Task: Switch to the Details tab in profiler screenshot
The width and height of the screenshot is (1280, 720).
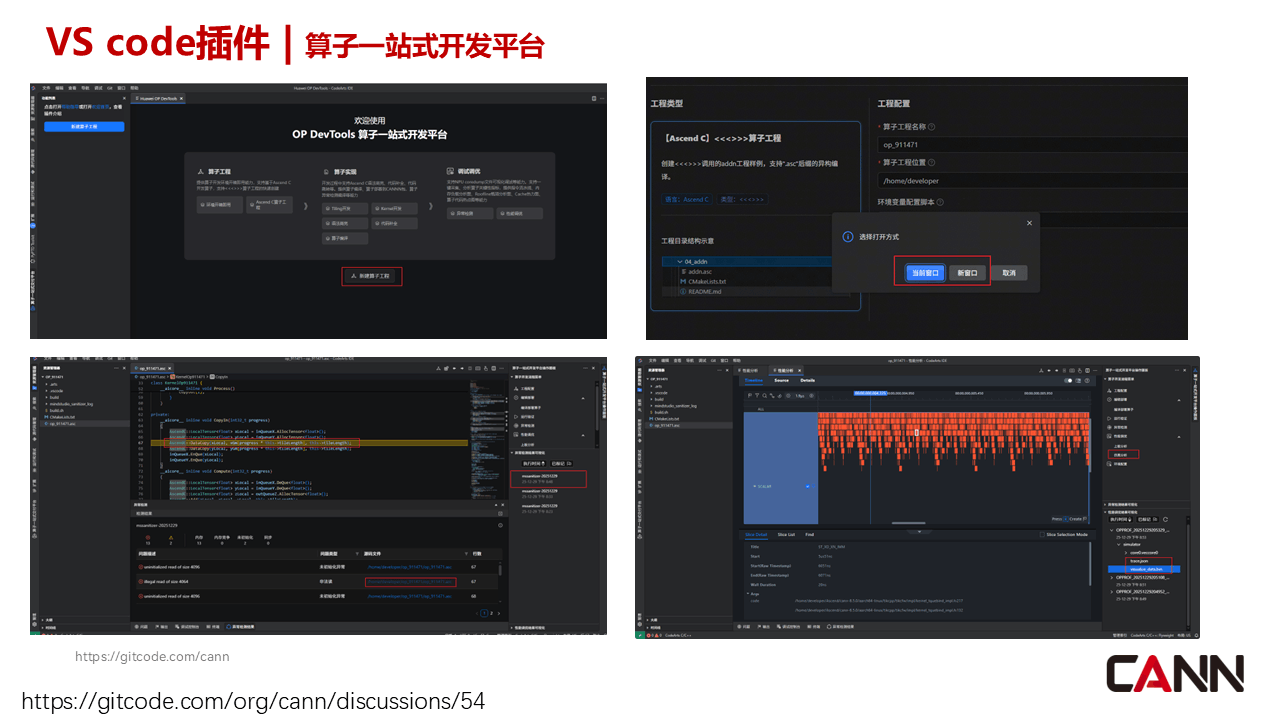Action: click(808, 381)
